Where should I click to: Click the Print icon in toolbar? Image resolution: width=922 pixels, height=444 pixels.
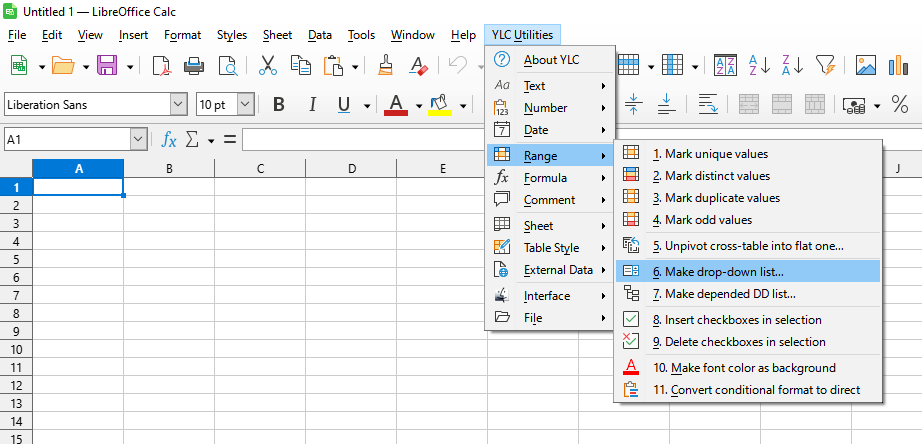194,66
